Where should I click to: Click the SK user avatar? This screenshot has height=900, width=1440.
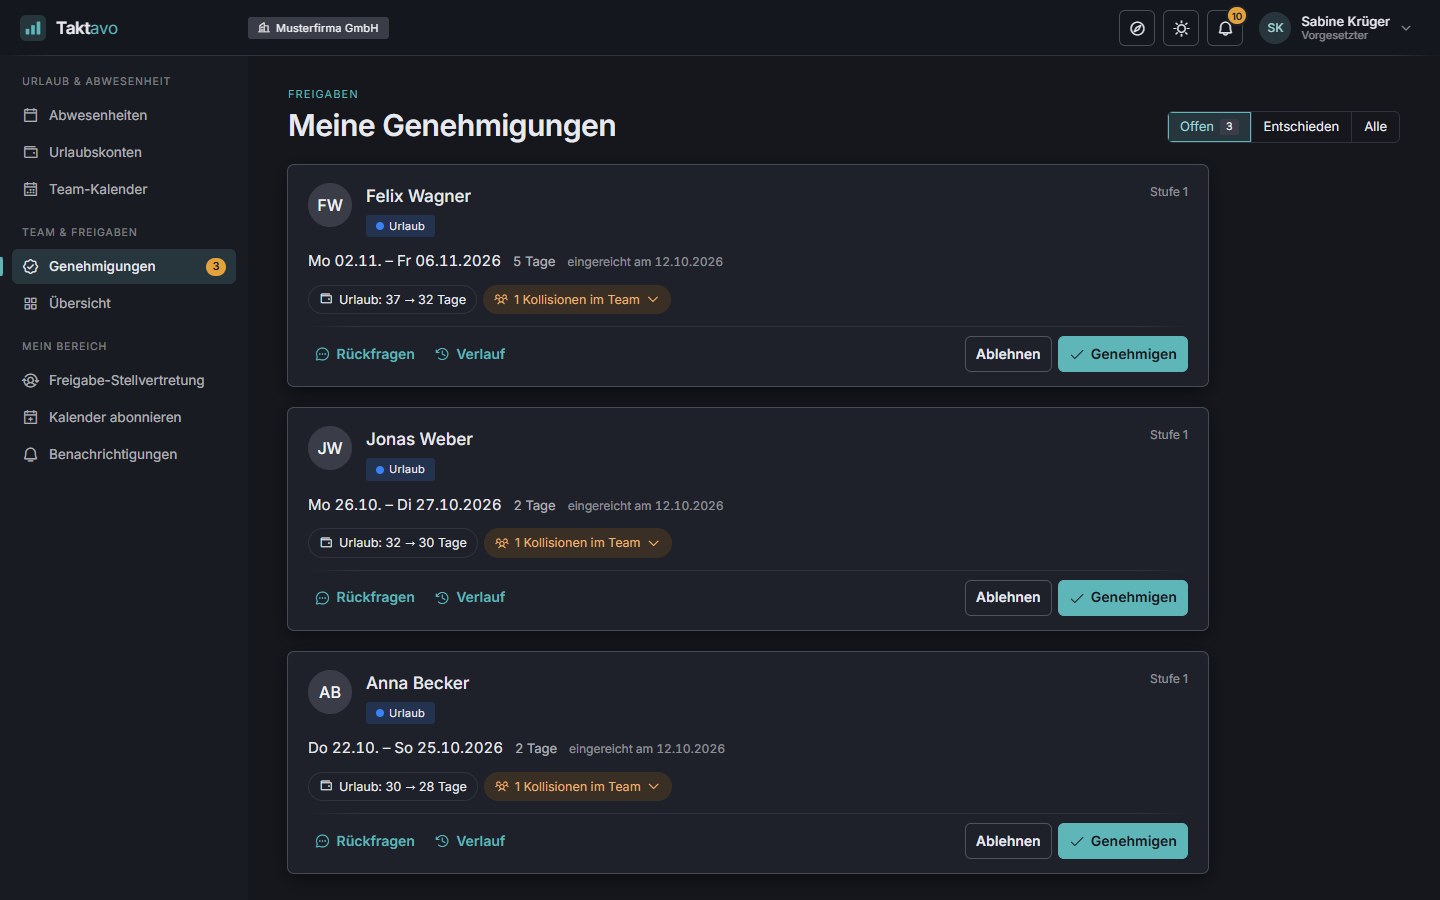pos(1275,28)
